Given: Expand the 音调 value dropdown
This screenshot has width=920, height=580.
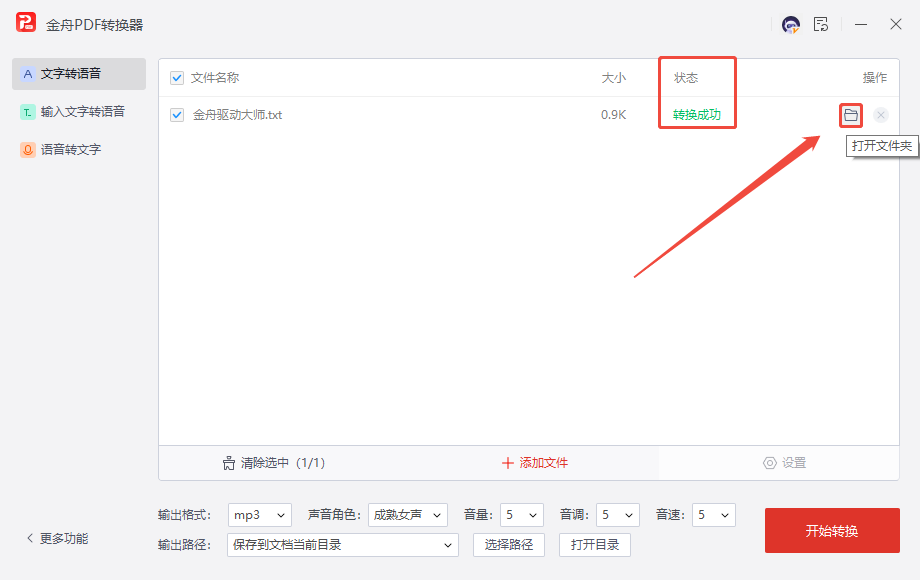Looking at the screenshot, I should click(x=618, y=515).
